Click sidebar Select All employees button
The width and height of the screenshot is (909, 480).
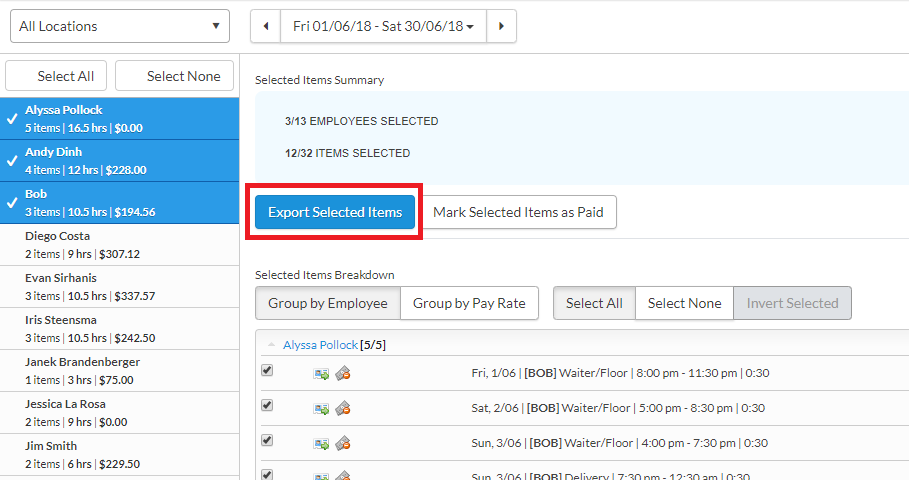coord(56,76)
